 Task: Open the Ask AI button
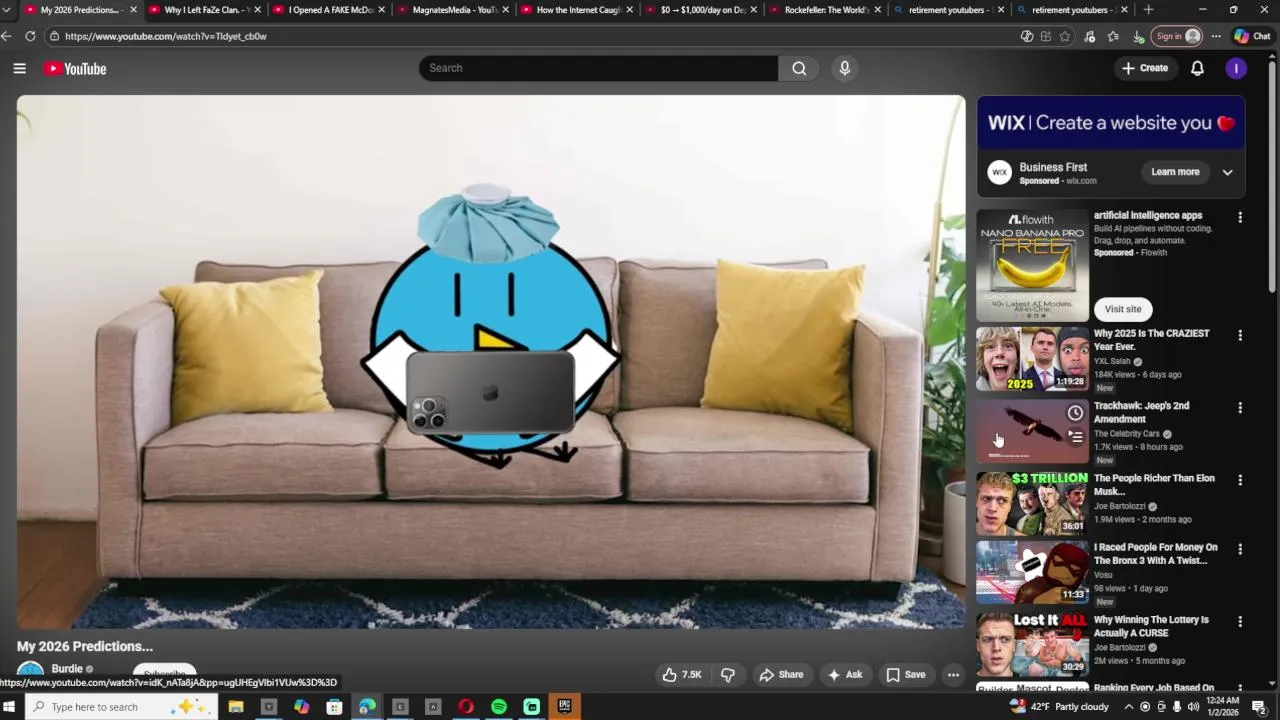click(844, 675)
